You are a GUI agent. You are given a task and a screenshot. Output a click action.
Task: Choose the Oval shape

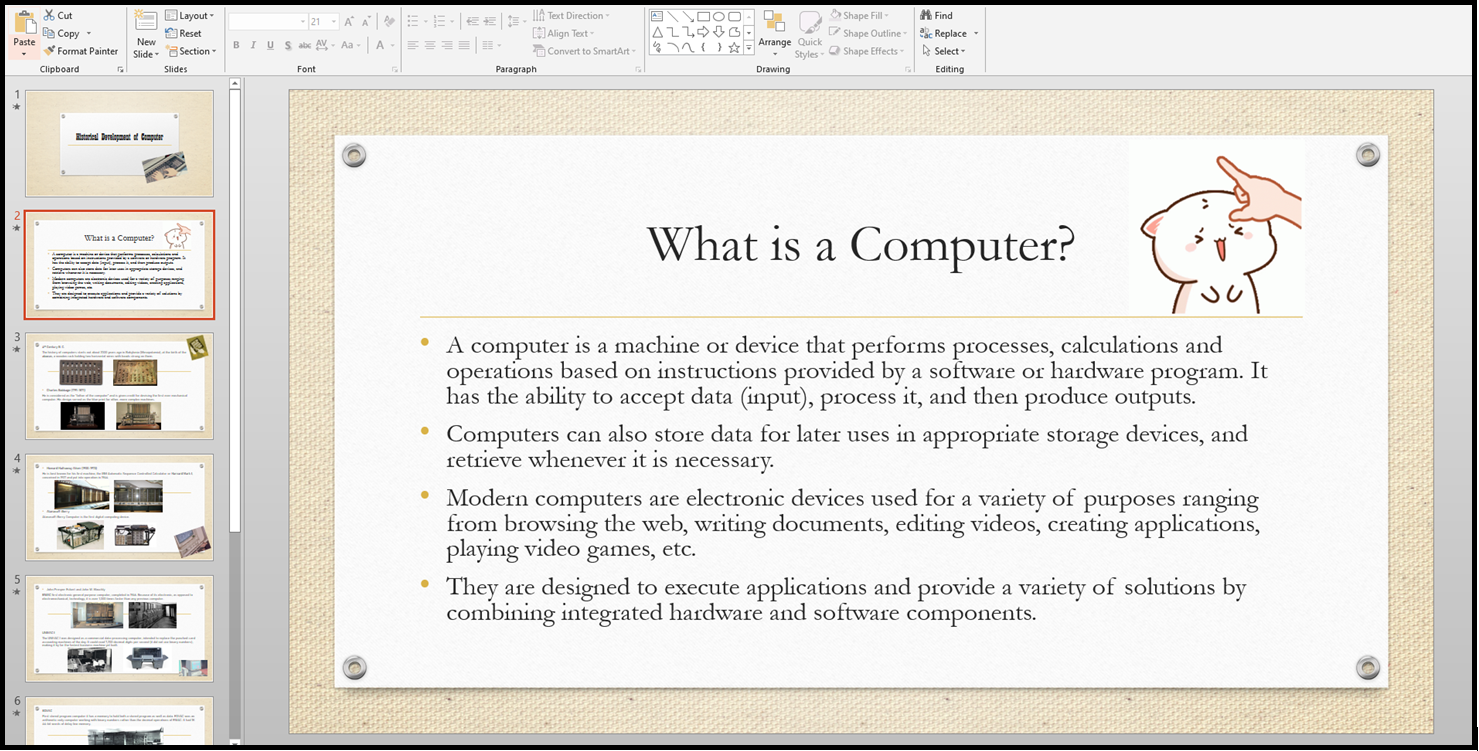point(719,16)
